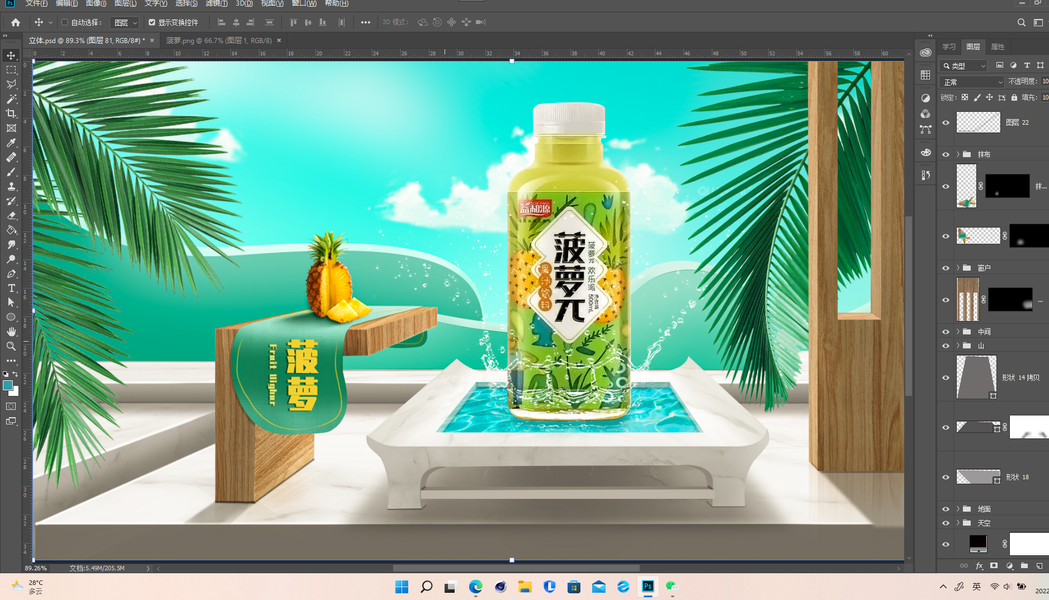The height and width of the screenshot is (600, 1049).
Task: Click the add layer style fx icon
Action: (x=979, y=566)
